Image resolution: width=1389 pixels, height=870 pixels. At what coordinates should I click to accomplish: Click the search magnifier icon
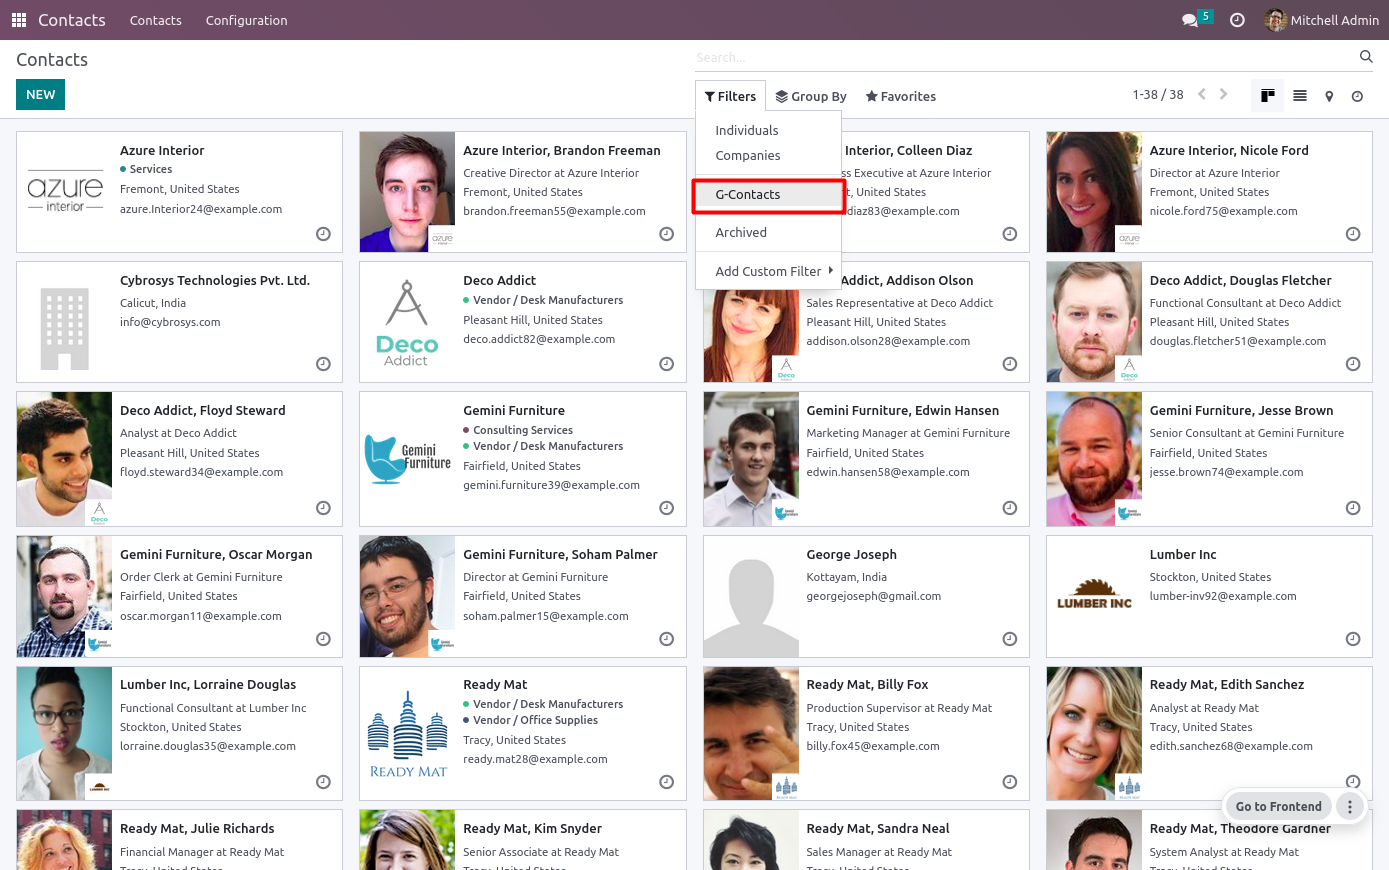pyautogui.click(x=1366, y=57)
